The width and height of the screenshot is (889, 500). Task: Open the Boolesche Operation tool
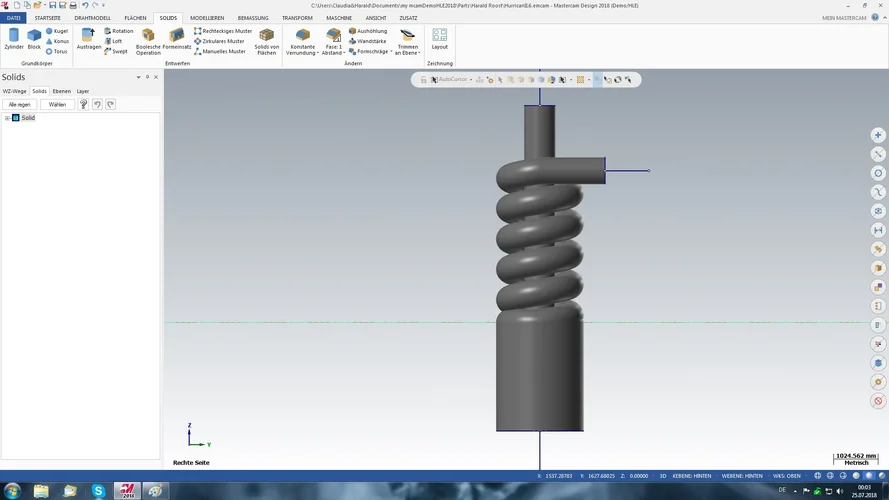click(148, 40)
